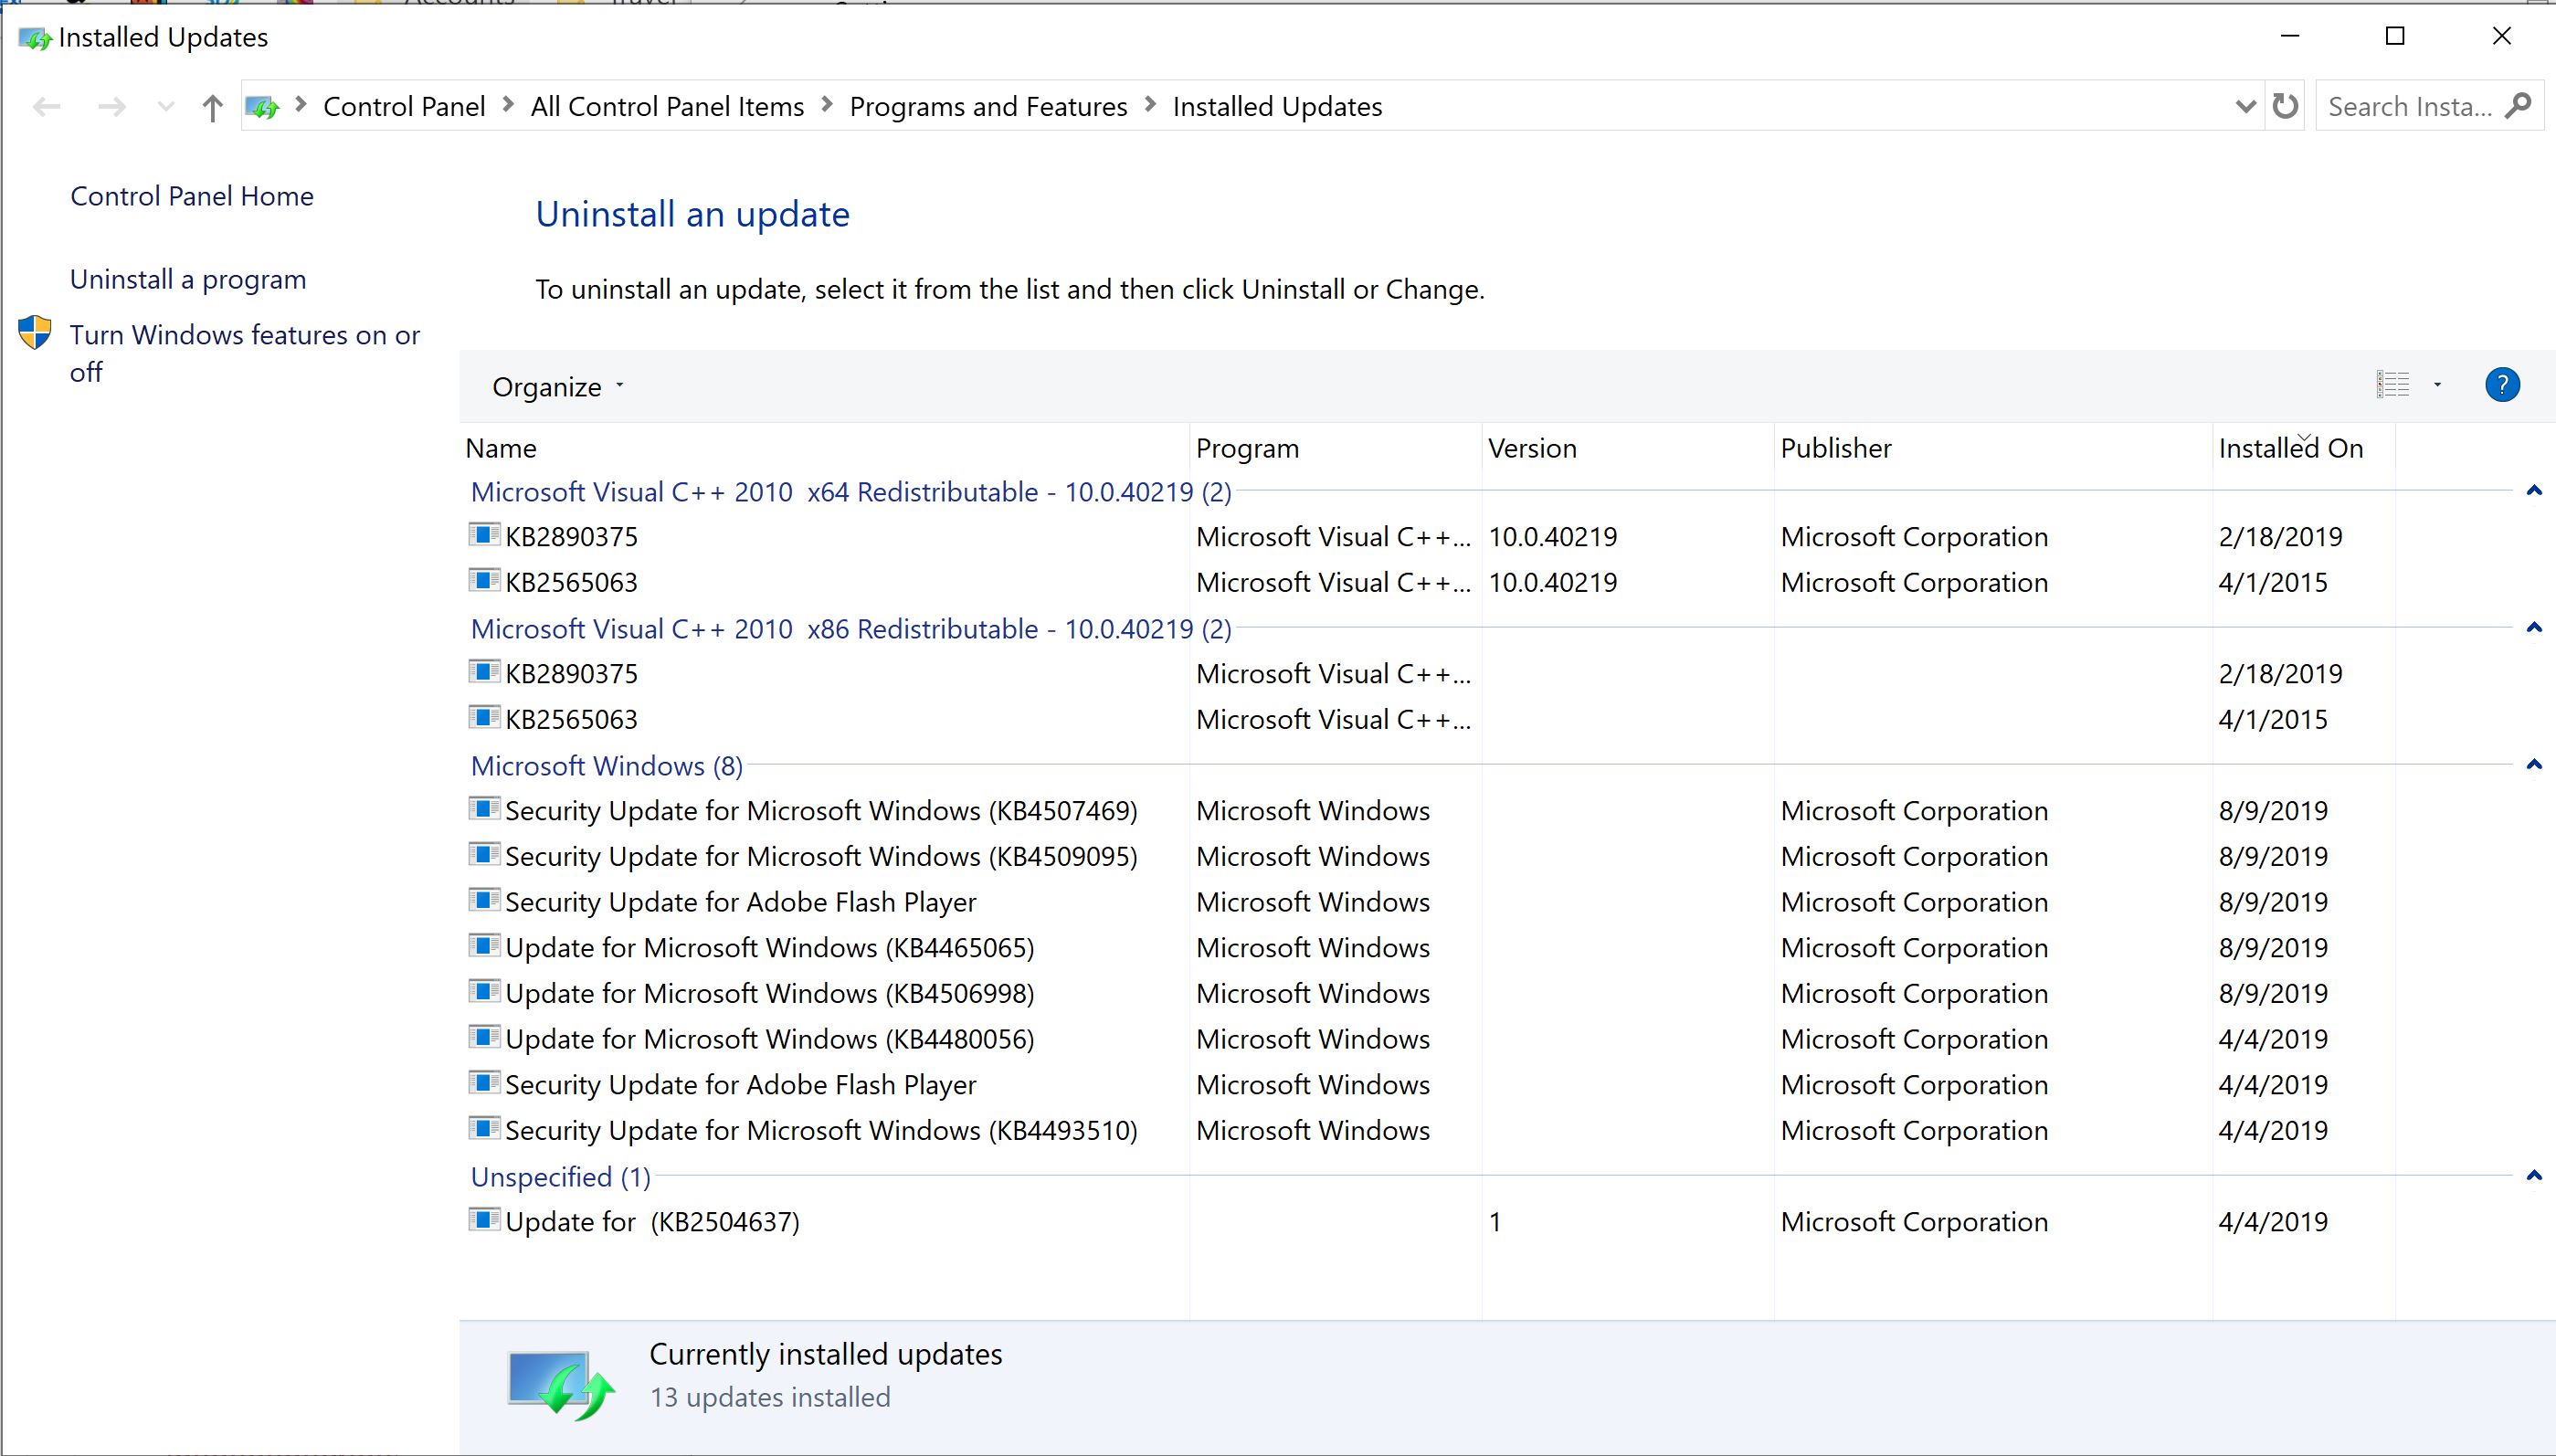Open the blue Help question mark icon
Image resolution: width=2556 pixels, height=1456 pixels.
2501,385
